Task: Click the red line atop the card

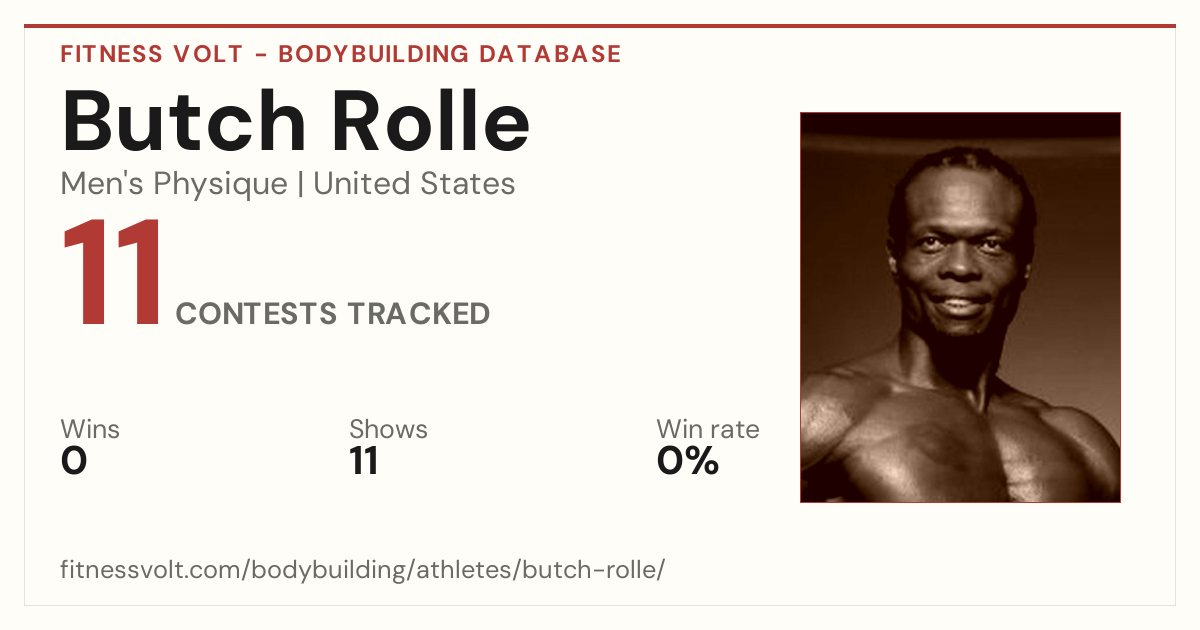Action: pyautogui.click(x=600, y=26)
